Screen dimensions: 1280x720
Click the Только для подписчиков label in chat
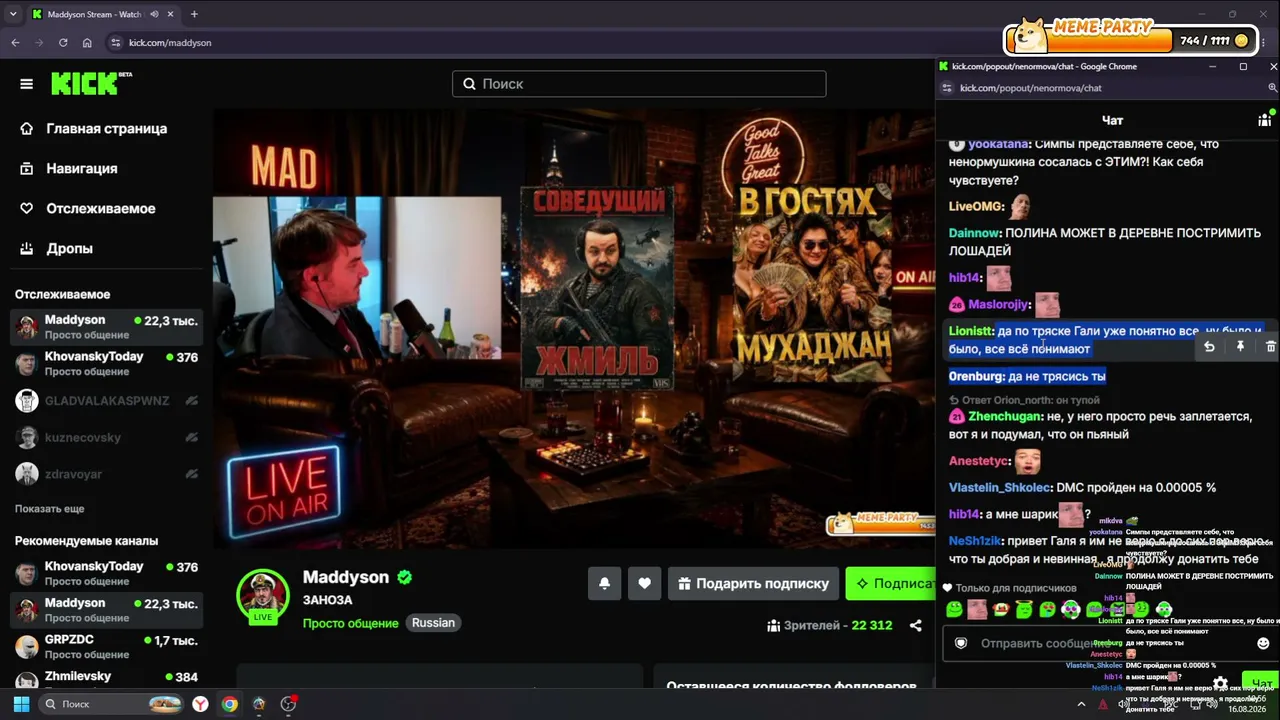click(1016, 588)
